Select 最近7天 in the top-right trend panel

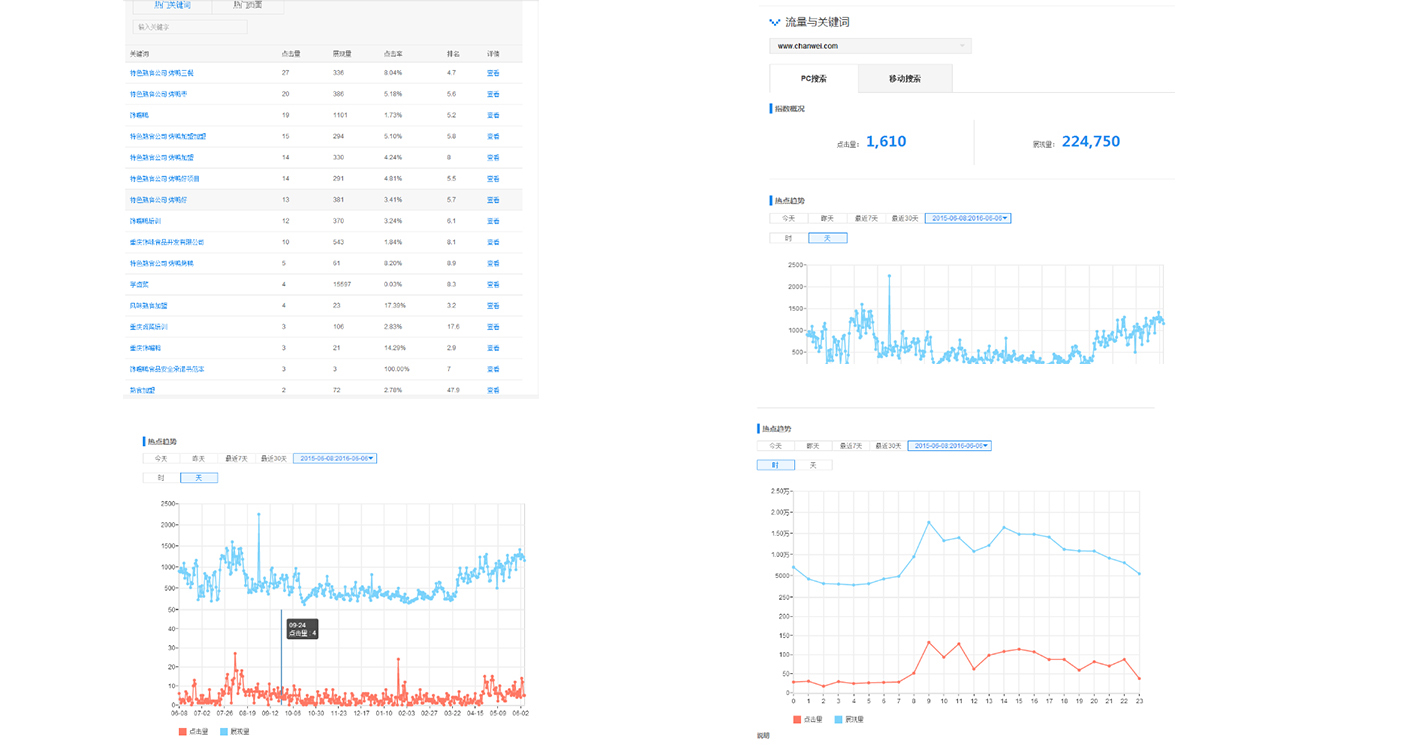coord(866,218)
